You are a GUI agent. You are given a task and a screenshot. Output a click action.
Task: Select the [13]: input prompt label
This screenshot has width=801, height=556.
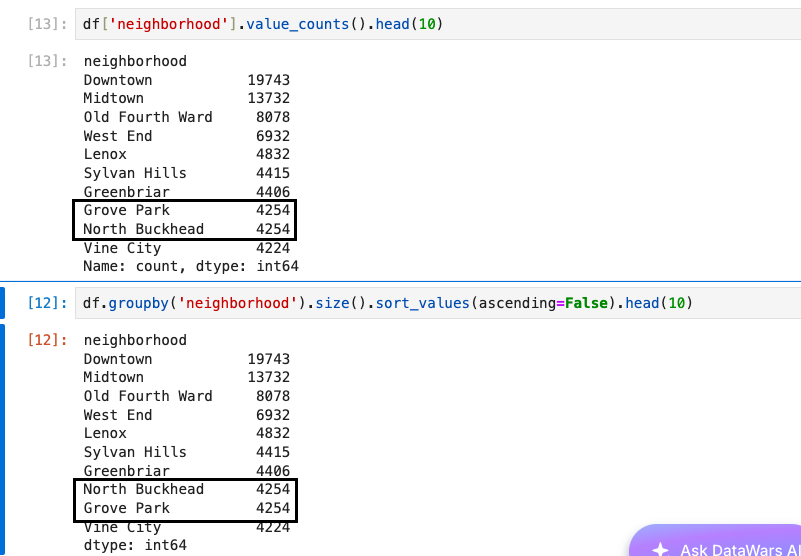pyautogui.click(x=48, y=24)
